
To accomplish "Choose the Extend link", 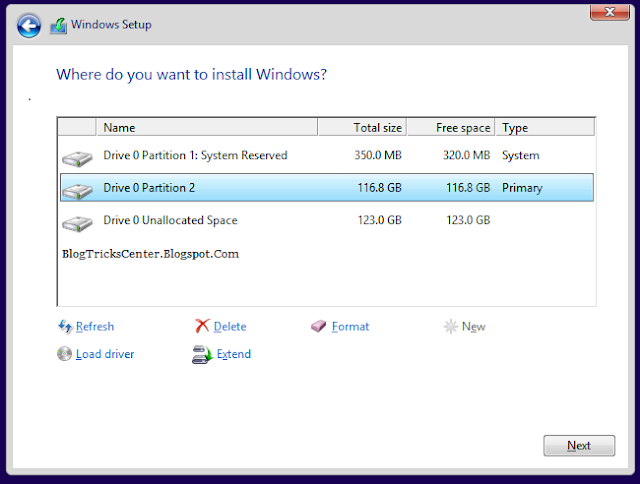I will click(233, 354).
